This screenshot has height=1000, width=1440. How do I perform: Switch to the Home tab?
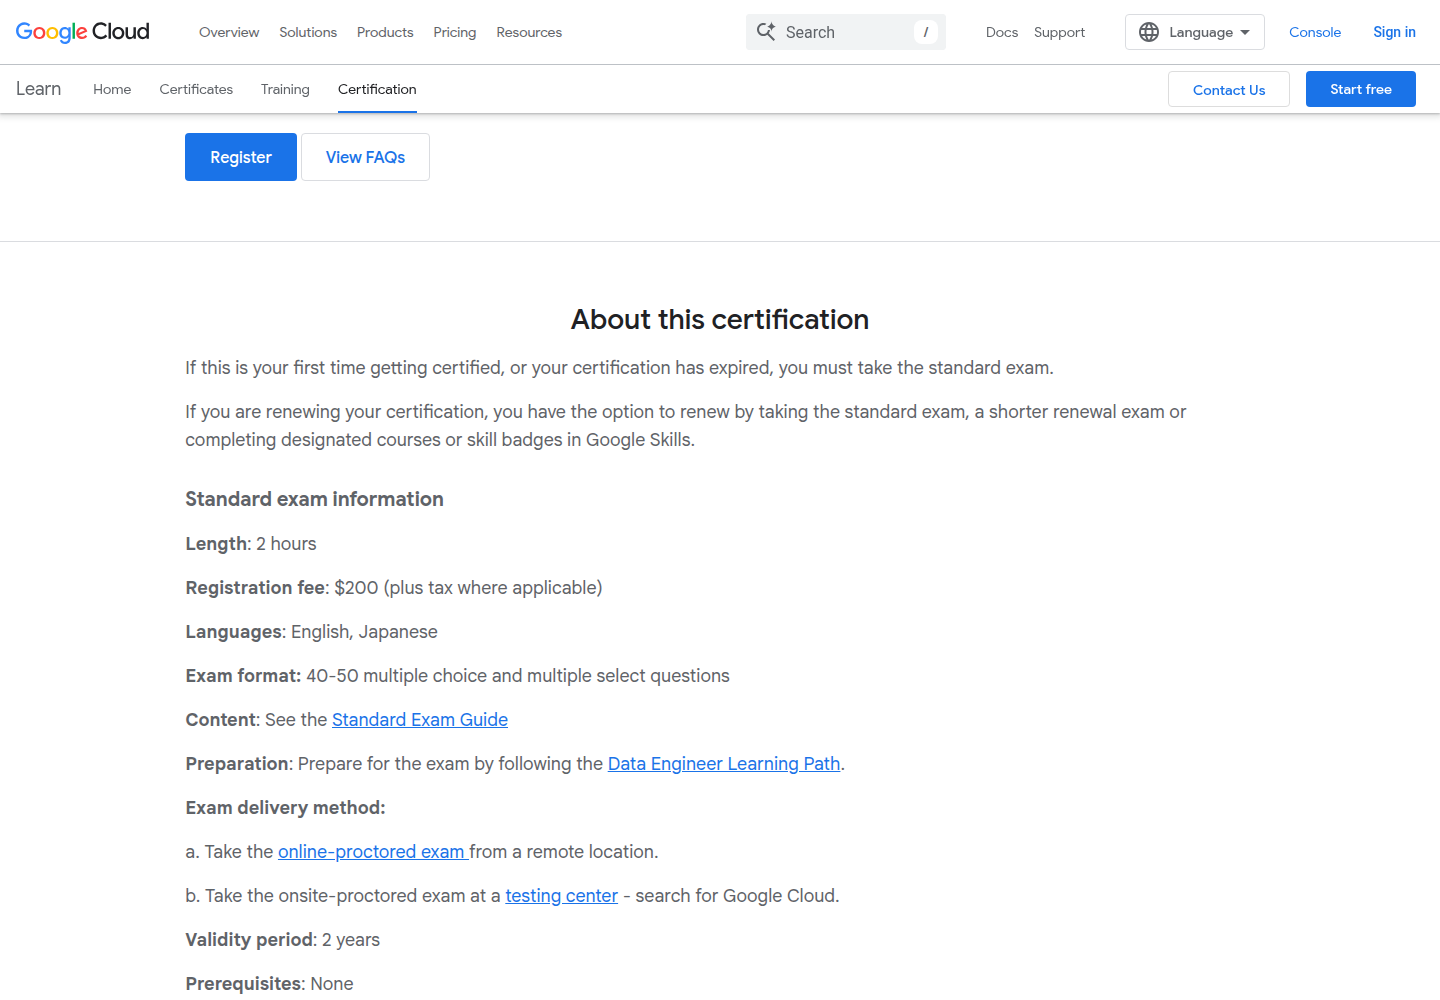pyautogui.click(x=112, y=89)
